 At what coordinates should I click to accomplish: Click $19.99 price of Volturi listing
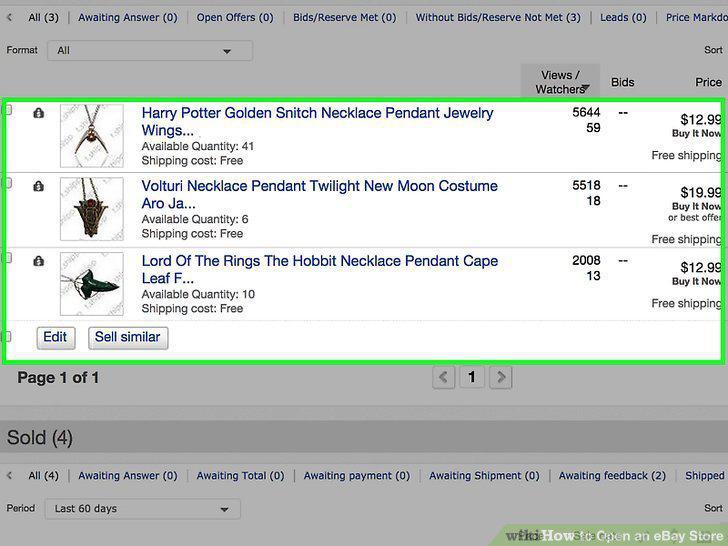coord(701,192)
